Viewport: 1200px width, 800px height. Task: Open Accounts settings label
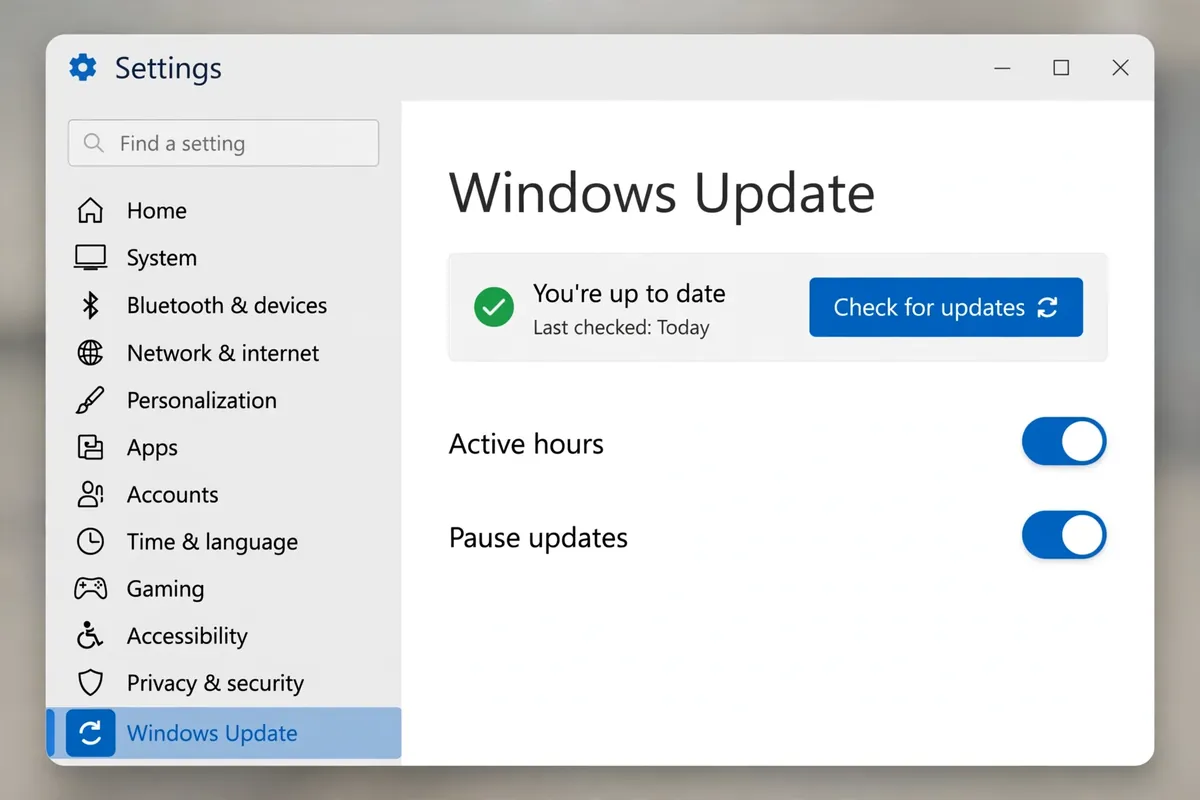pos(172,494)
